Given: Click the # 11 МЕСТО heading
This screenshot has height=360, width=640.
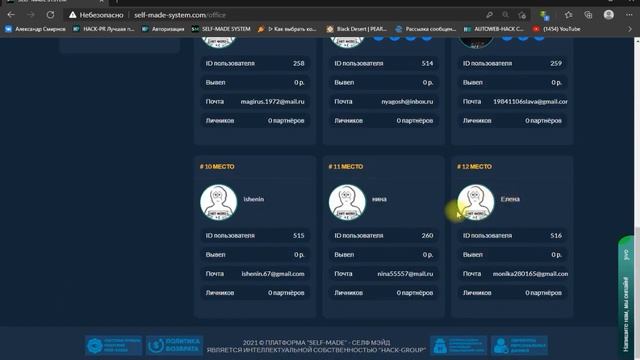Looking at the screenshot, I should click(x=346, y=167).
